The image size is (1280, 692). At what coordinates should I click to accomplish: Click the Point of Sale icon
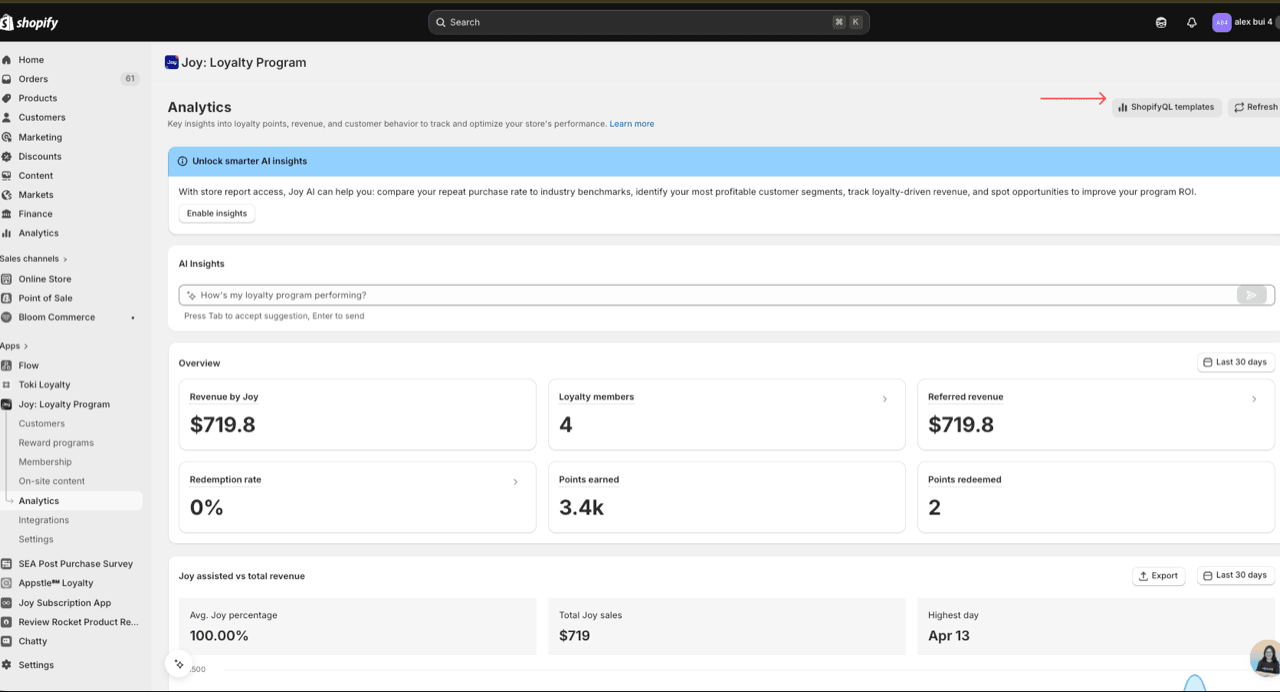pos(7,298)
